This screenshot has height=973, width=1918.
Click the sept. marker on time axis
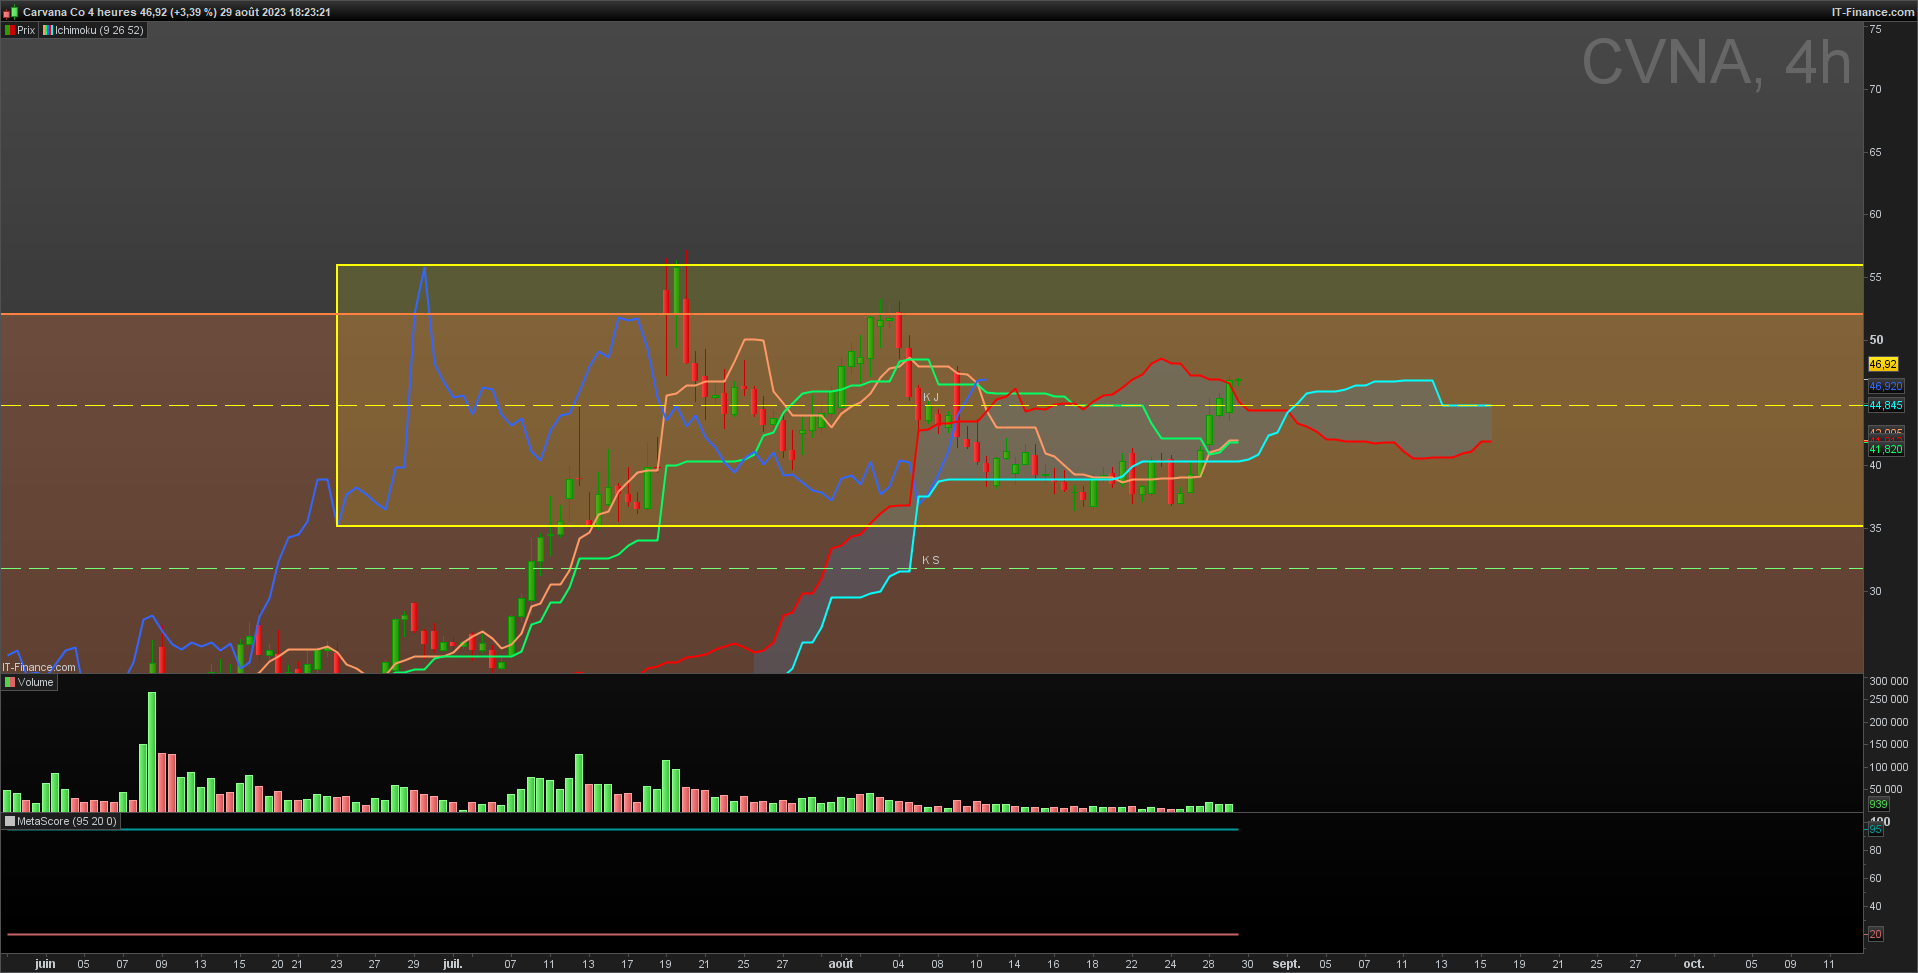pos(1286,964)
